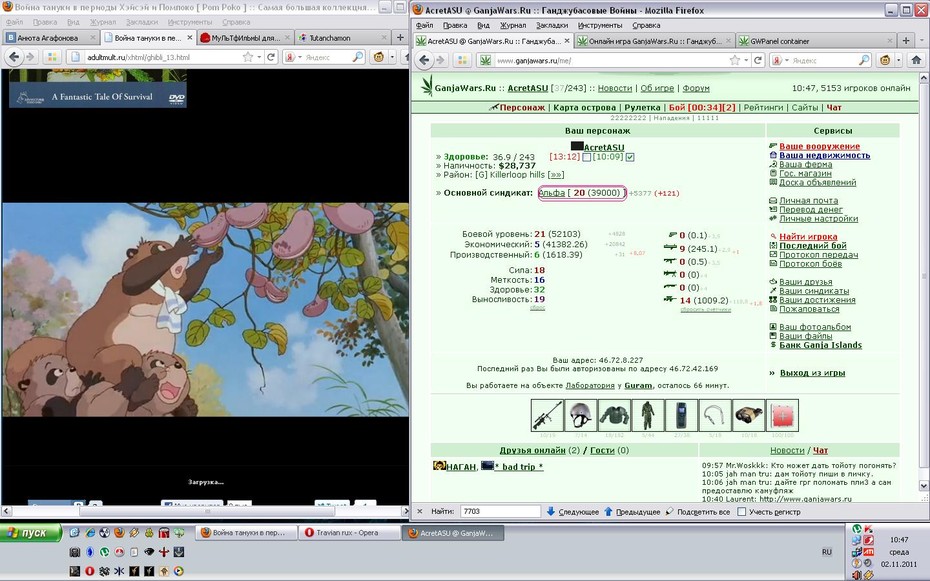The width and height of the screenshot is (930, 581).
Task: Launch uTorrent from quick launch icons
Action: coord(104,552)
